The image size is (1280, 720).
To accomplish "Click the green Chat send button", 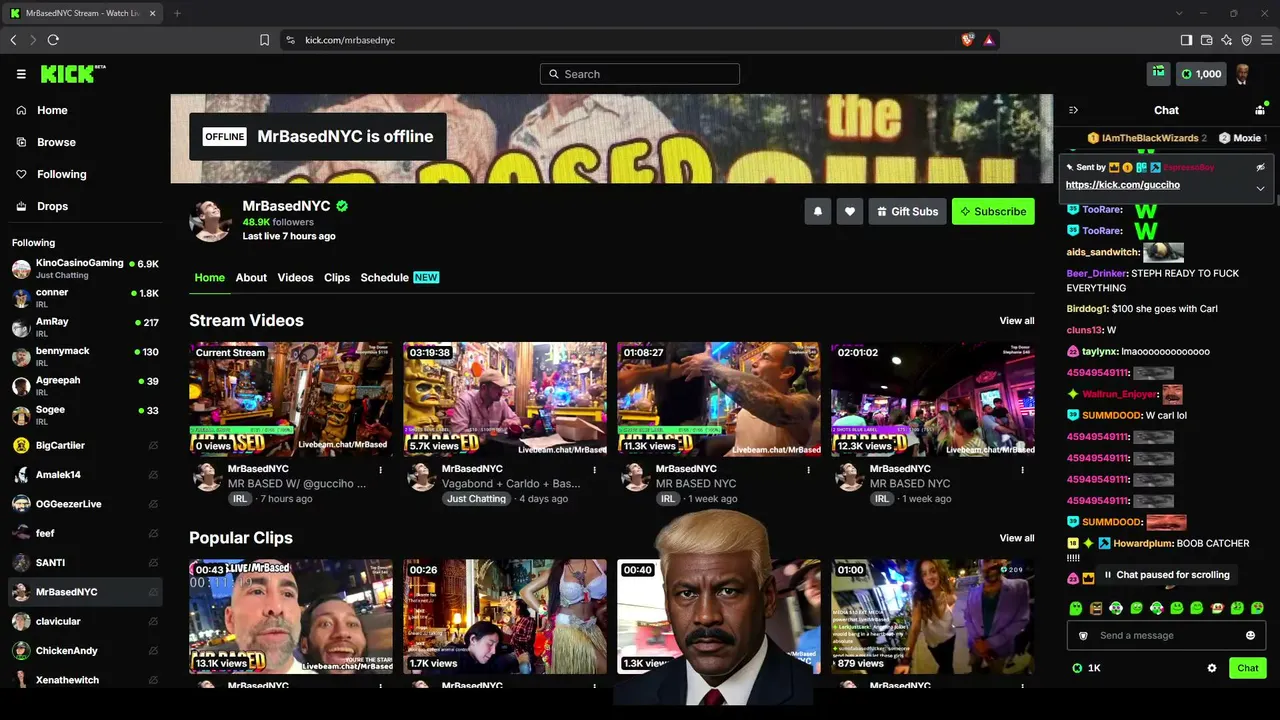I will pos(1248,668).
